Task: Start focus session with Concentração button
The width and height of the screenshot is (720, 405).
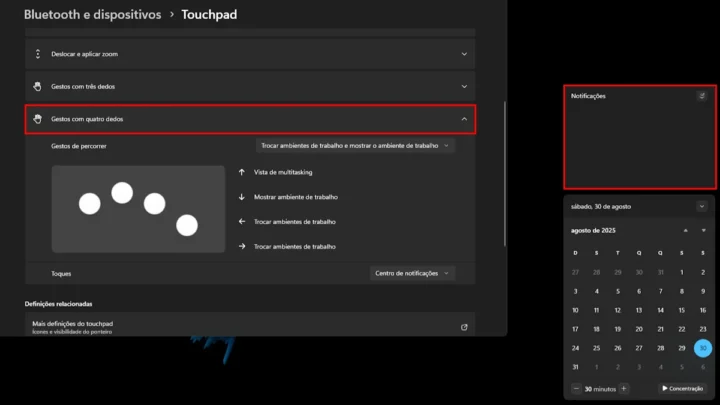Action: pos(683,388)
